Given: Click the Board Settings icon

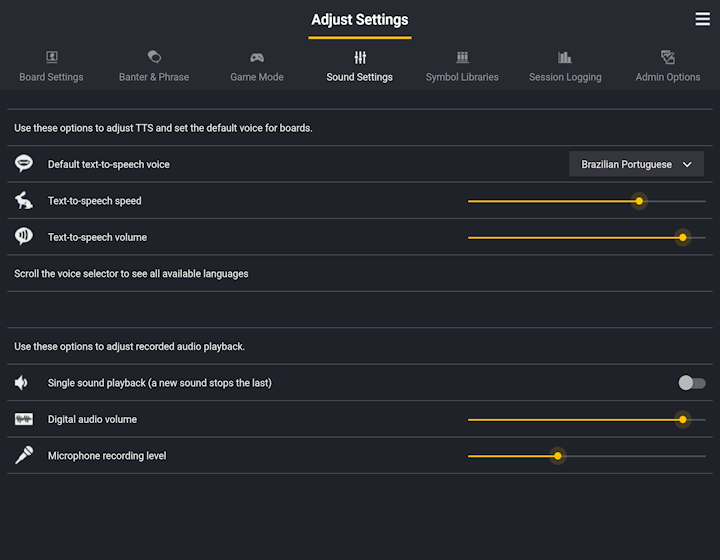Looking at the screenshot, I should click(51, 57).
